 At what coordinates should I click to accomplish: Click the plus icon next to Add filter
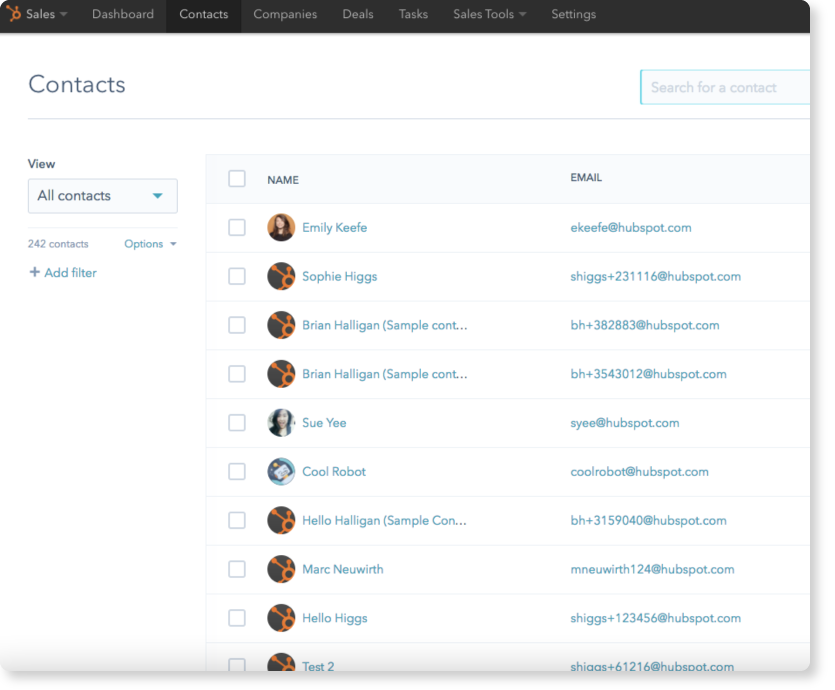pyautogui.click(x=35, y=272)
